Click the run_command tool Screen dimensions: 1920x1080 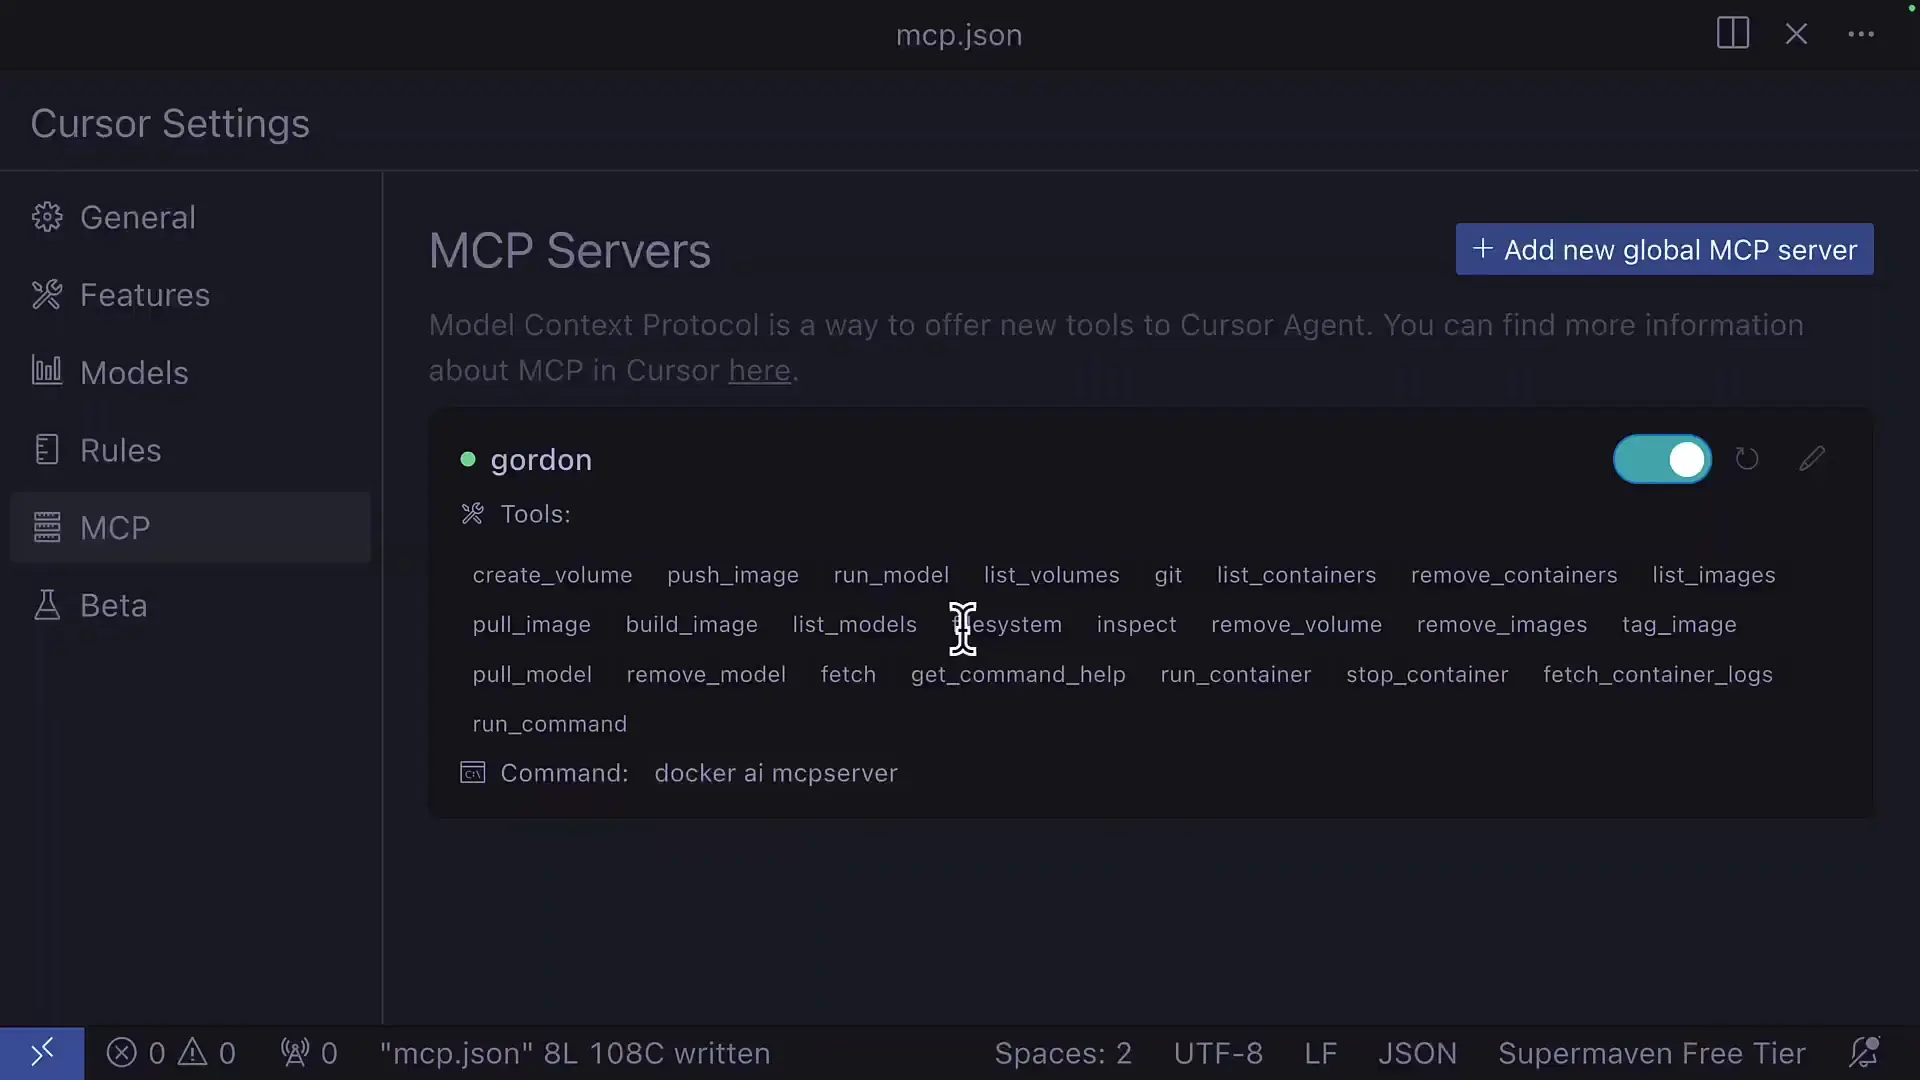pos(549,723)
